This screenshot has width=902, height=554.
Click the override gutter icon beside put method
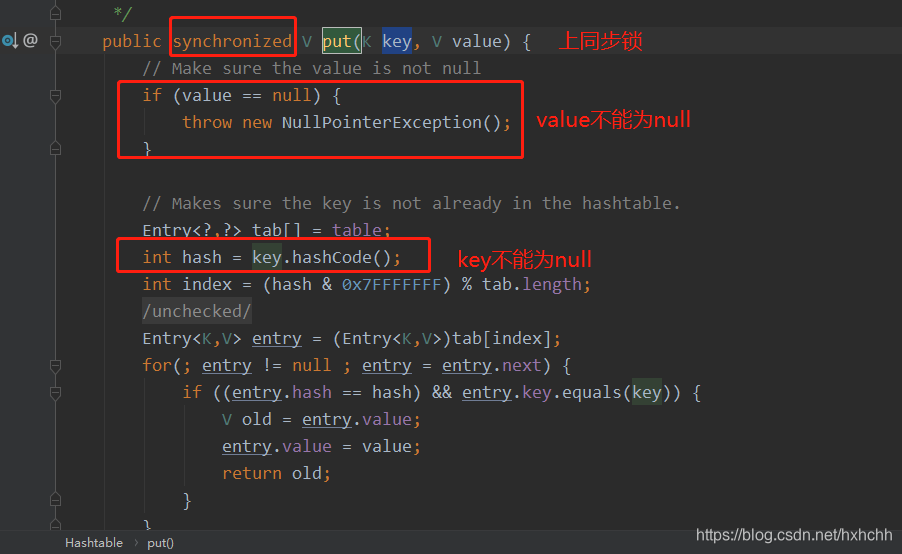10,41
